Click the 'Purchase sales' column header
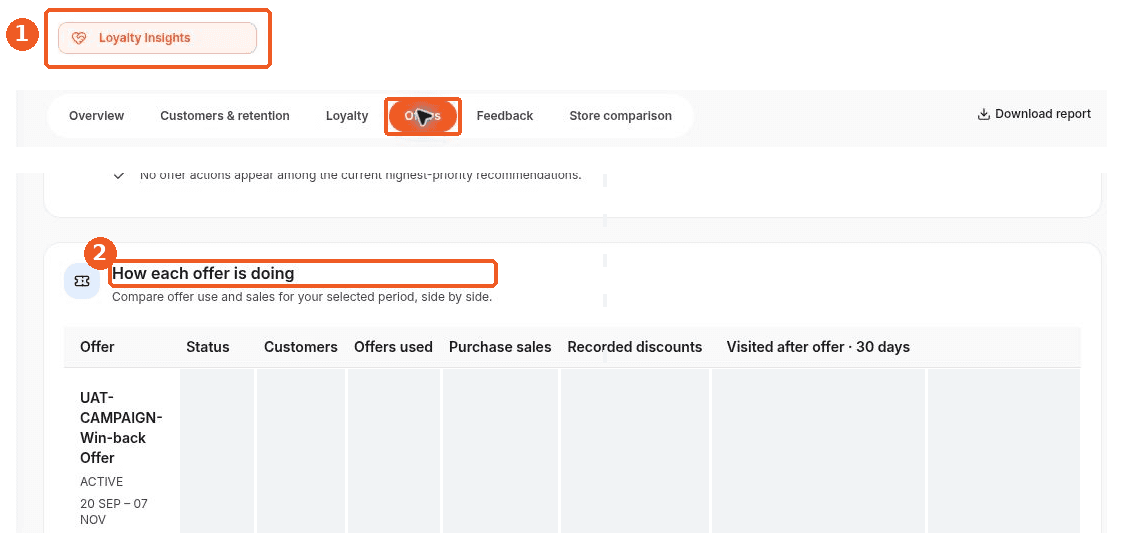 point(500,347)
